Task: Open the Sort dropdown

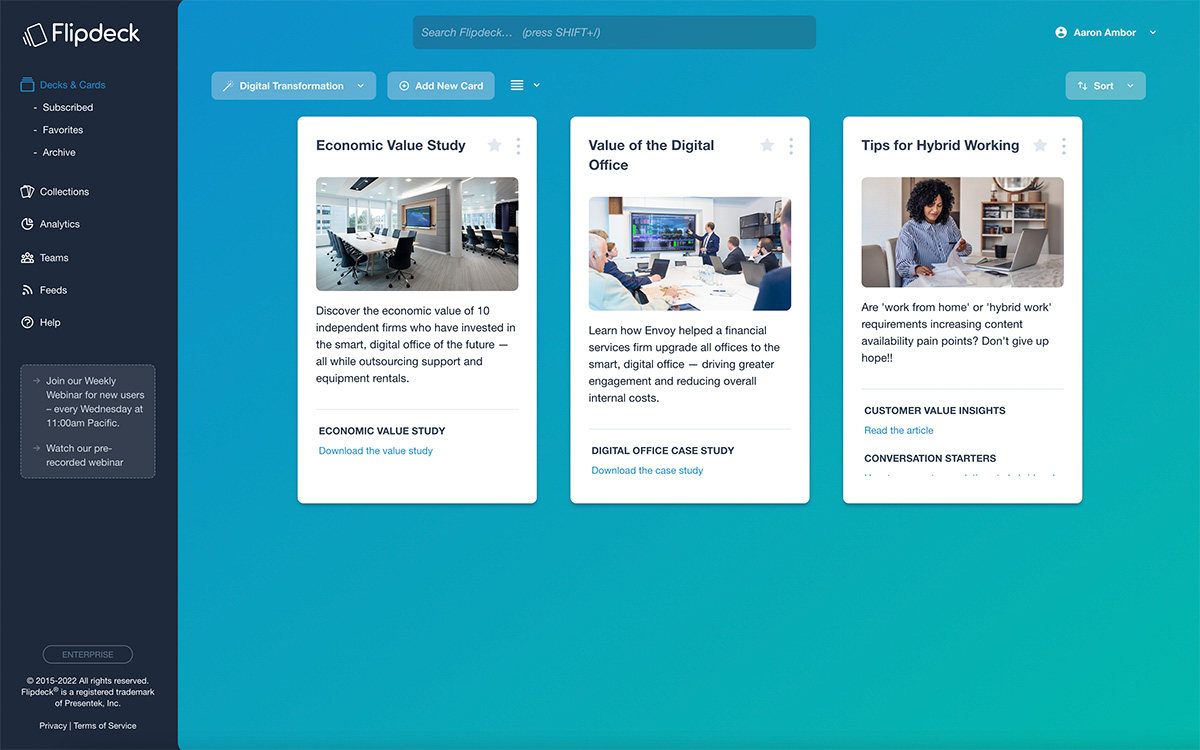Action: click(1105, 86)
